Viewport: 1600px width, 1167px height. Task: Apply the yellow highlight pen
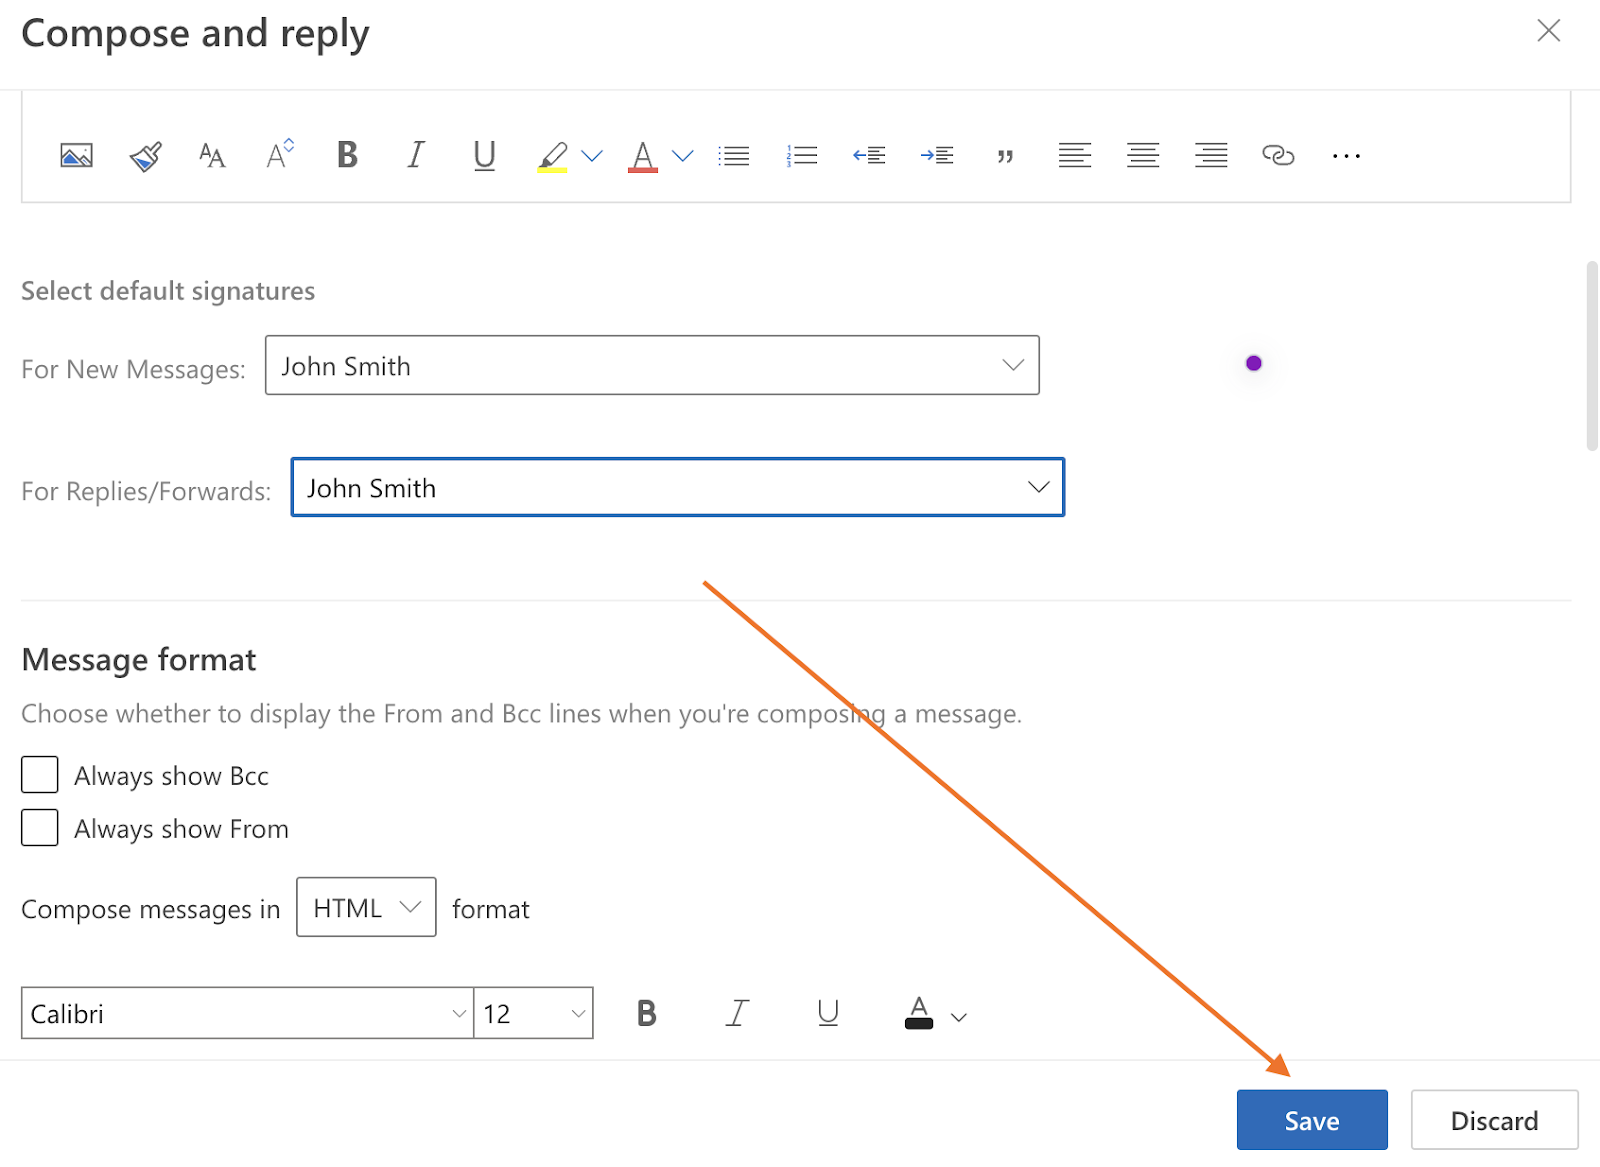click(x=552, y=157)
